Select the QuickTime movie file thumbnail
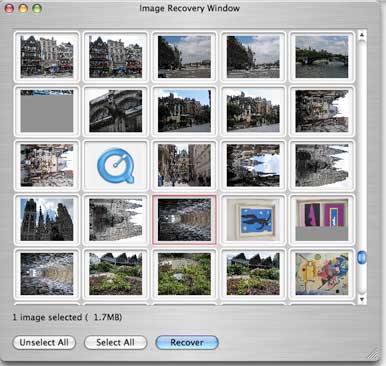This screenshot has width=386, height=366. click(x=115, y=165)
